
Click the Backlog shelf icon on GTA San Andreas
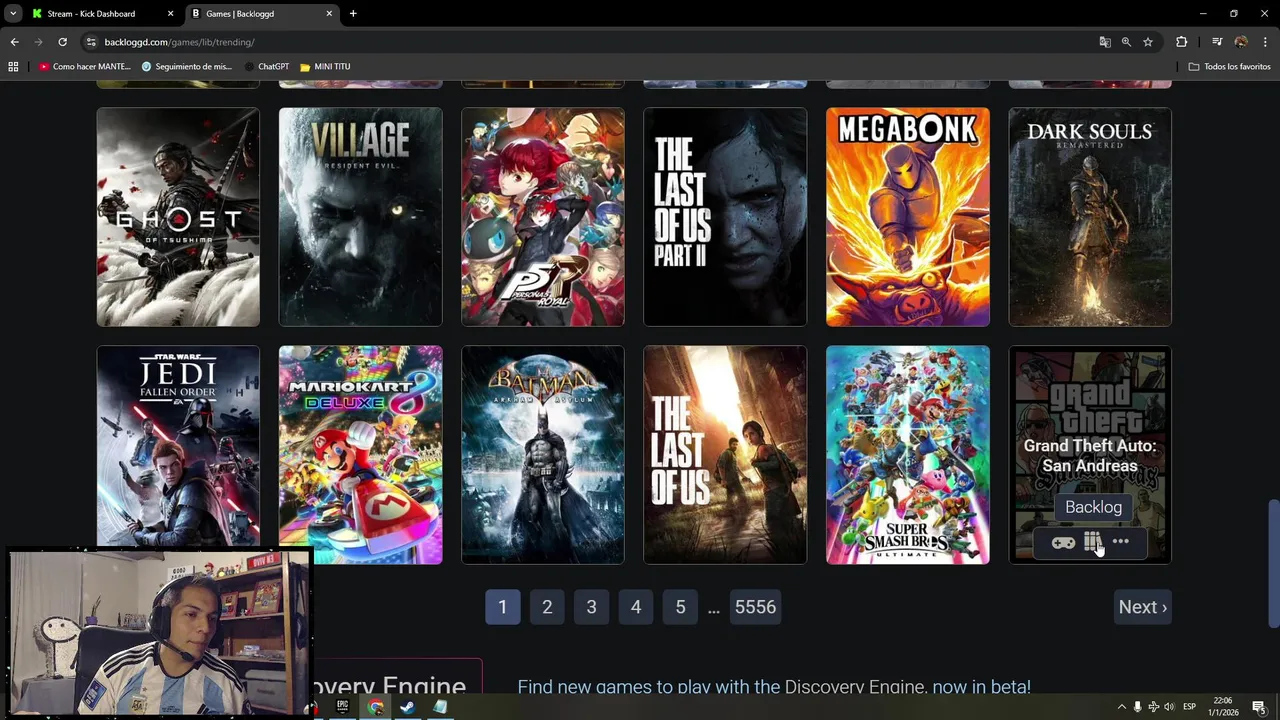click(1092, 542)
